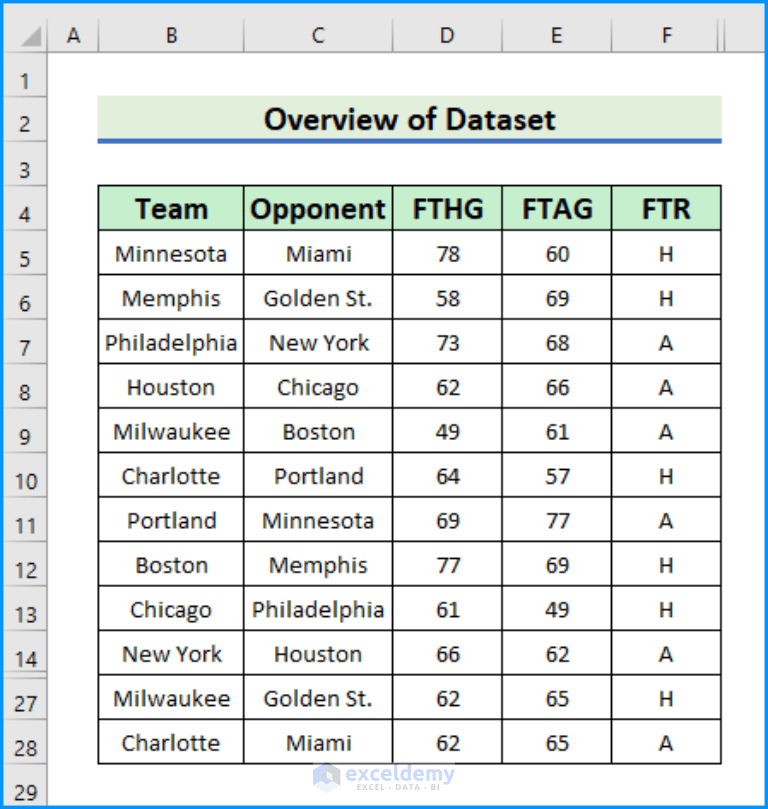Screen dimensions: 768x809
Task: Click the cell containing Golden St.
Action: coord(317,297)
